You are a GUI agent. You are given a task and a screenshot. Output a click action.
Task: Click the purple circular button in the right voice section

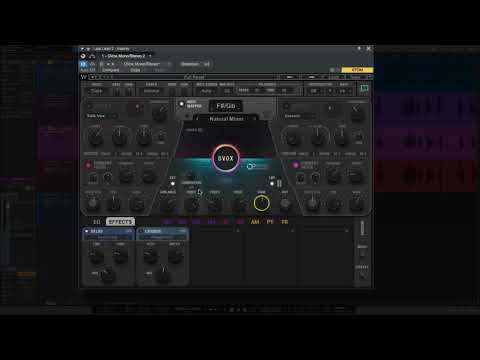click(x=295, y=165)
